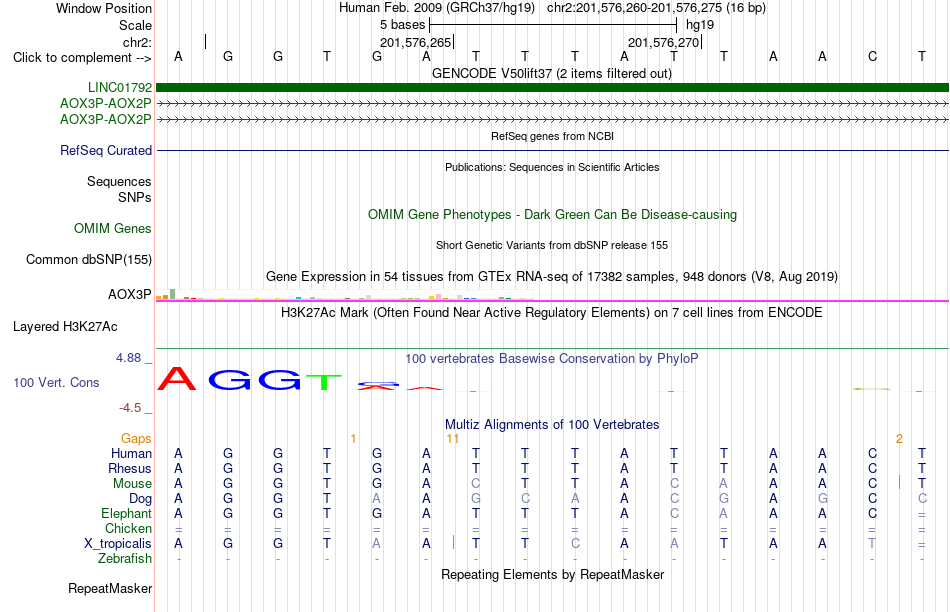The width and height of the screenshot is (950, 612).
Task: Click the Layered H3K27Ac track label
Action: [65, 327]
